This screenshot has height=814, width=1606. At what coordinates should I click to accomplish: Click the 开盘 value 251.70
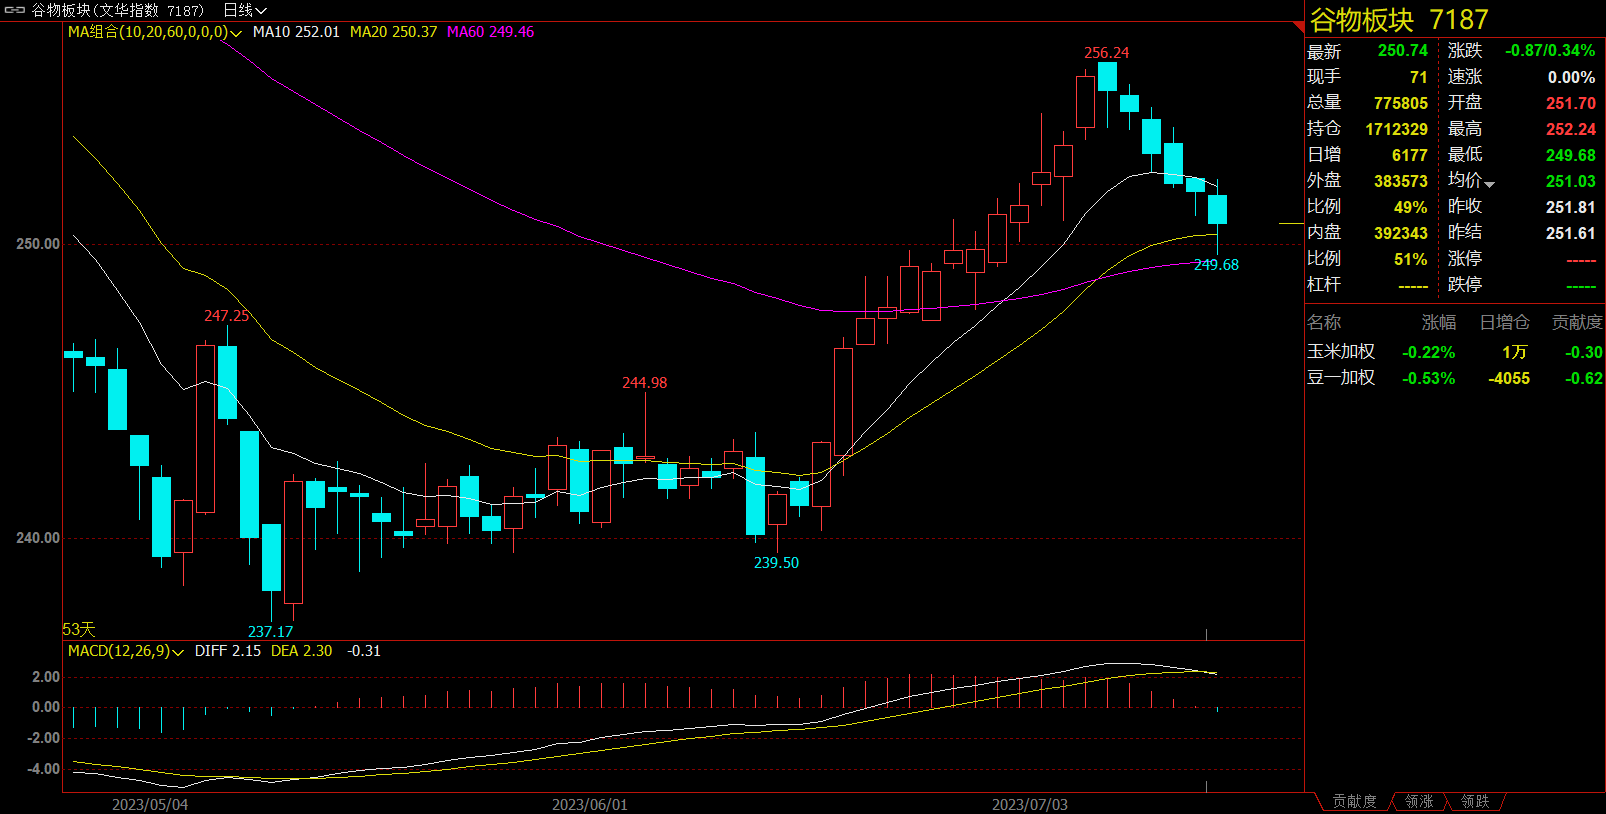1571,103
